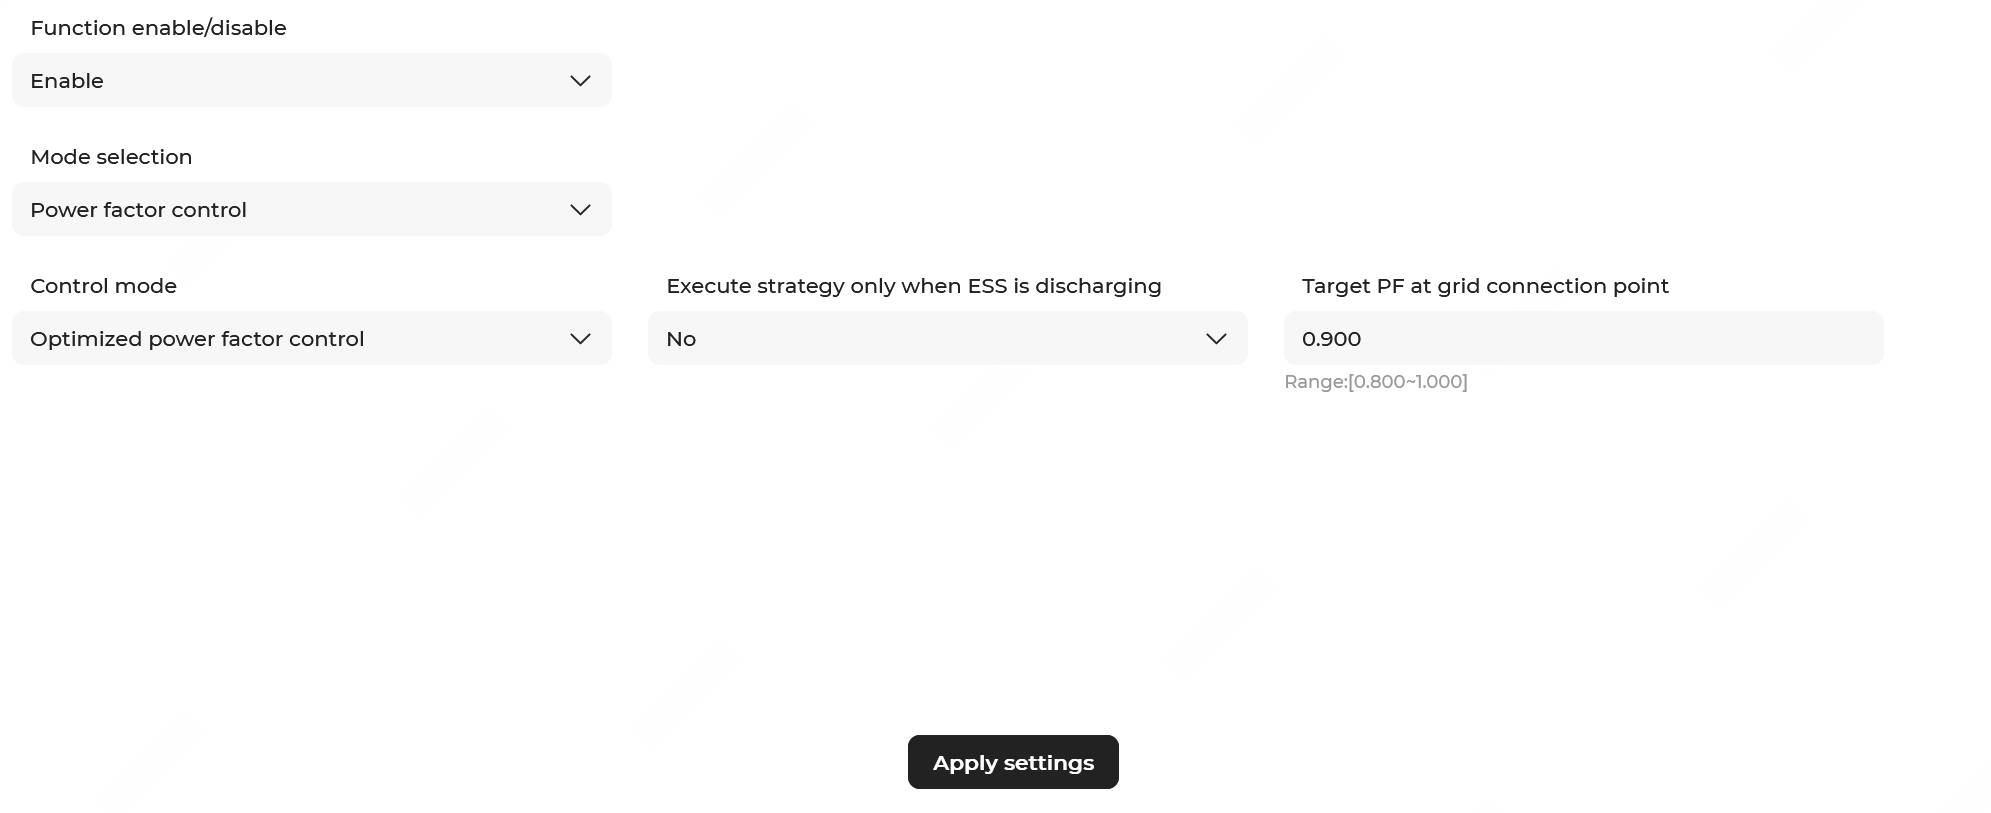1991x813 pixels.
Task: Focus the Target PF input field
Action: point(1583,339)
